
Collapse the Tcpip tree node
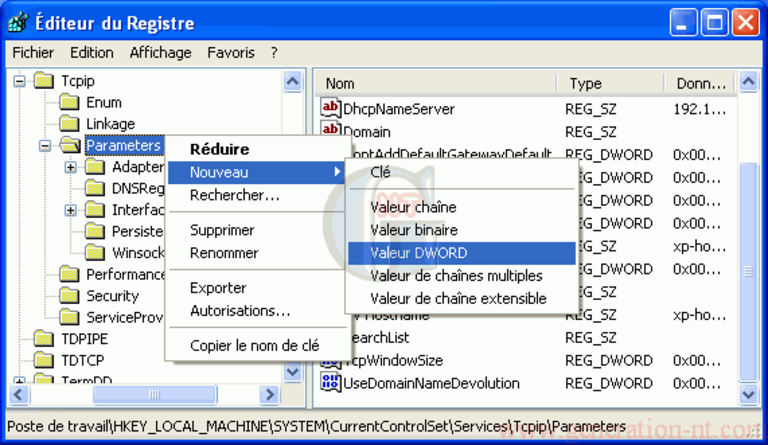[x=19, y=81]
